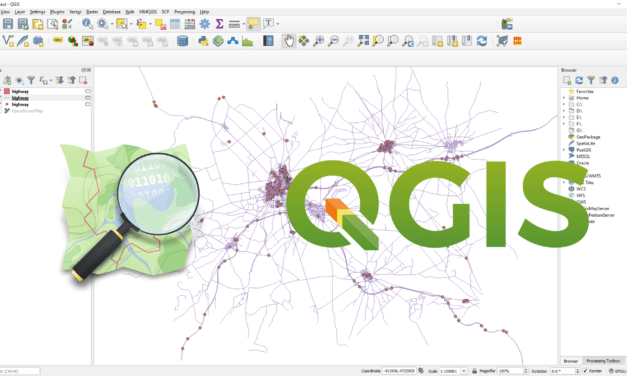627x376 pixels.
Task: Click the layer labeling abc icon
Action: (x=58, y=40)
